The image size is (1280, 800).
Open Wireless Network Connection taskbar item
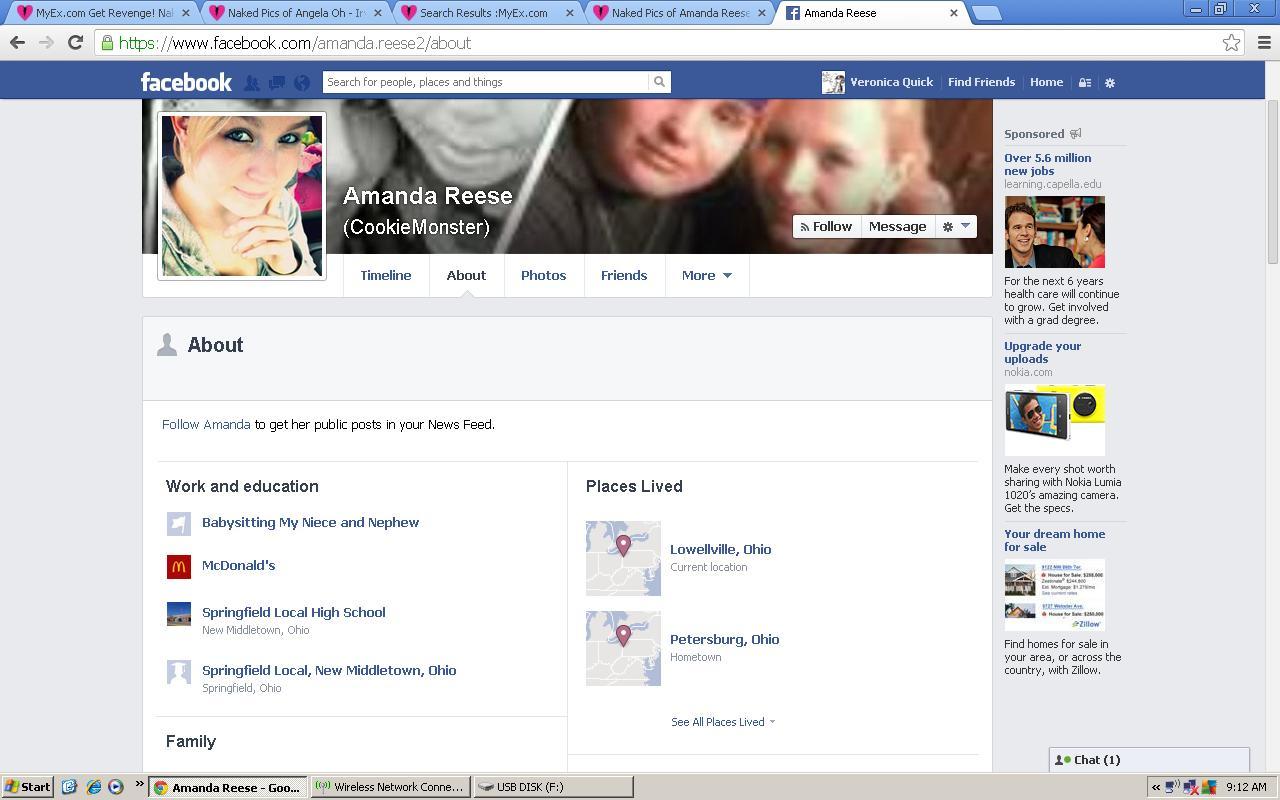[x=390, y=787]
